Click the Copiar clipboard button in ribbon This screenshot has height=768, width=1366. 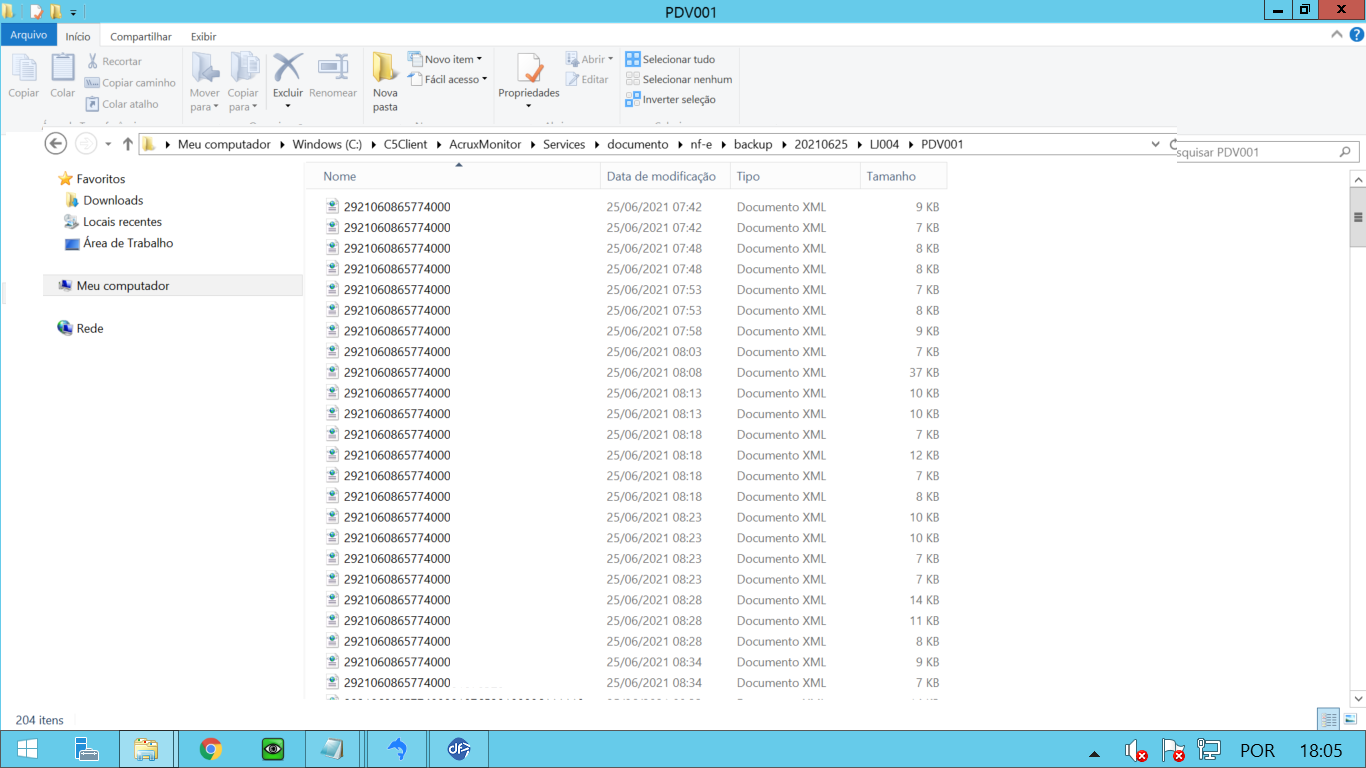(x=24, y=76)
